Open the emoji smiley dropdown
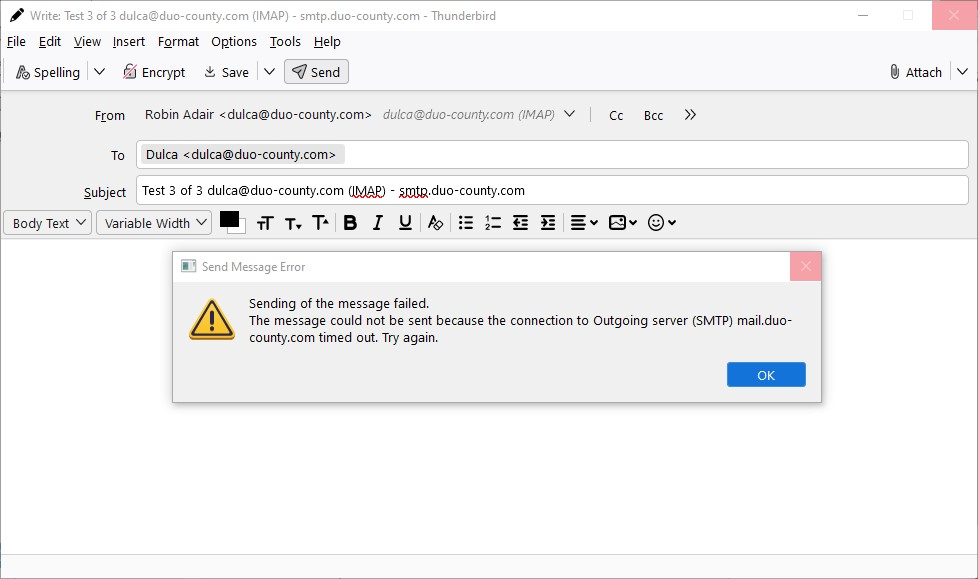Image resolution: width=978 pixels, height=579 pixels. point(662,223)
